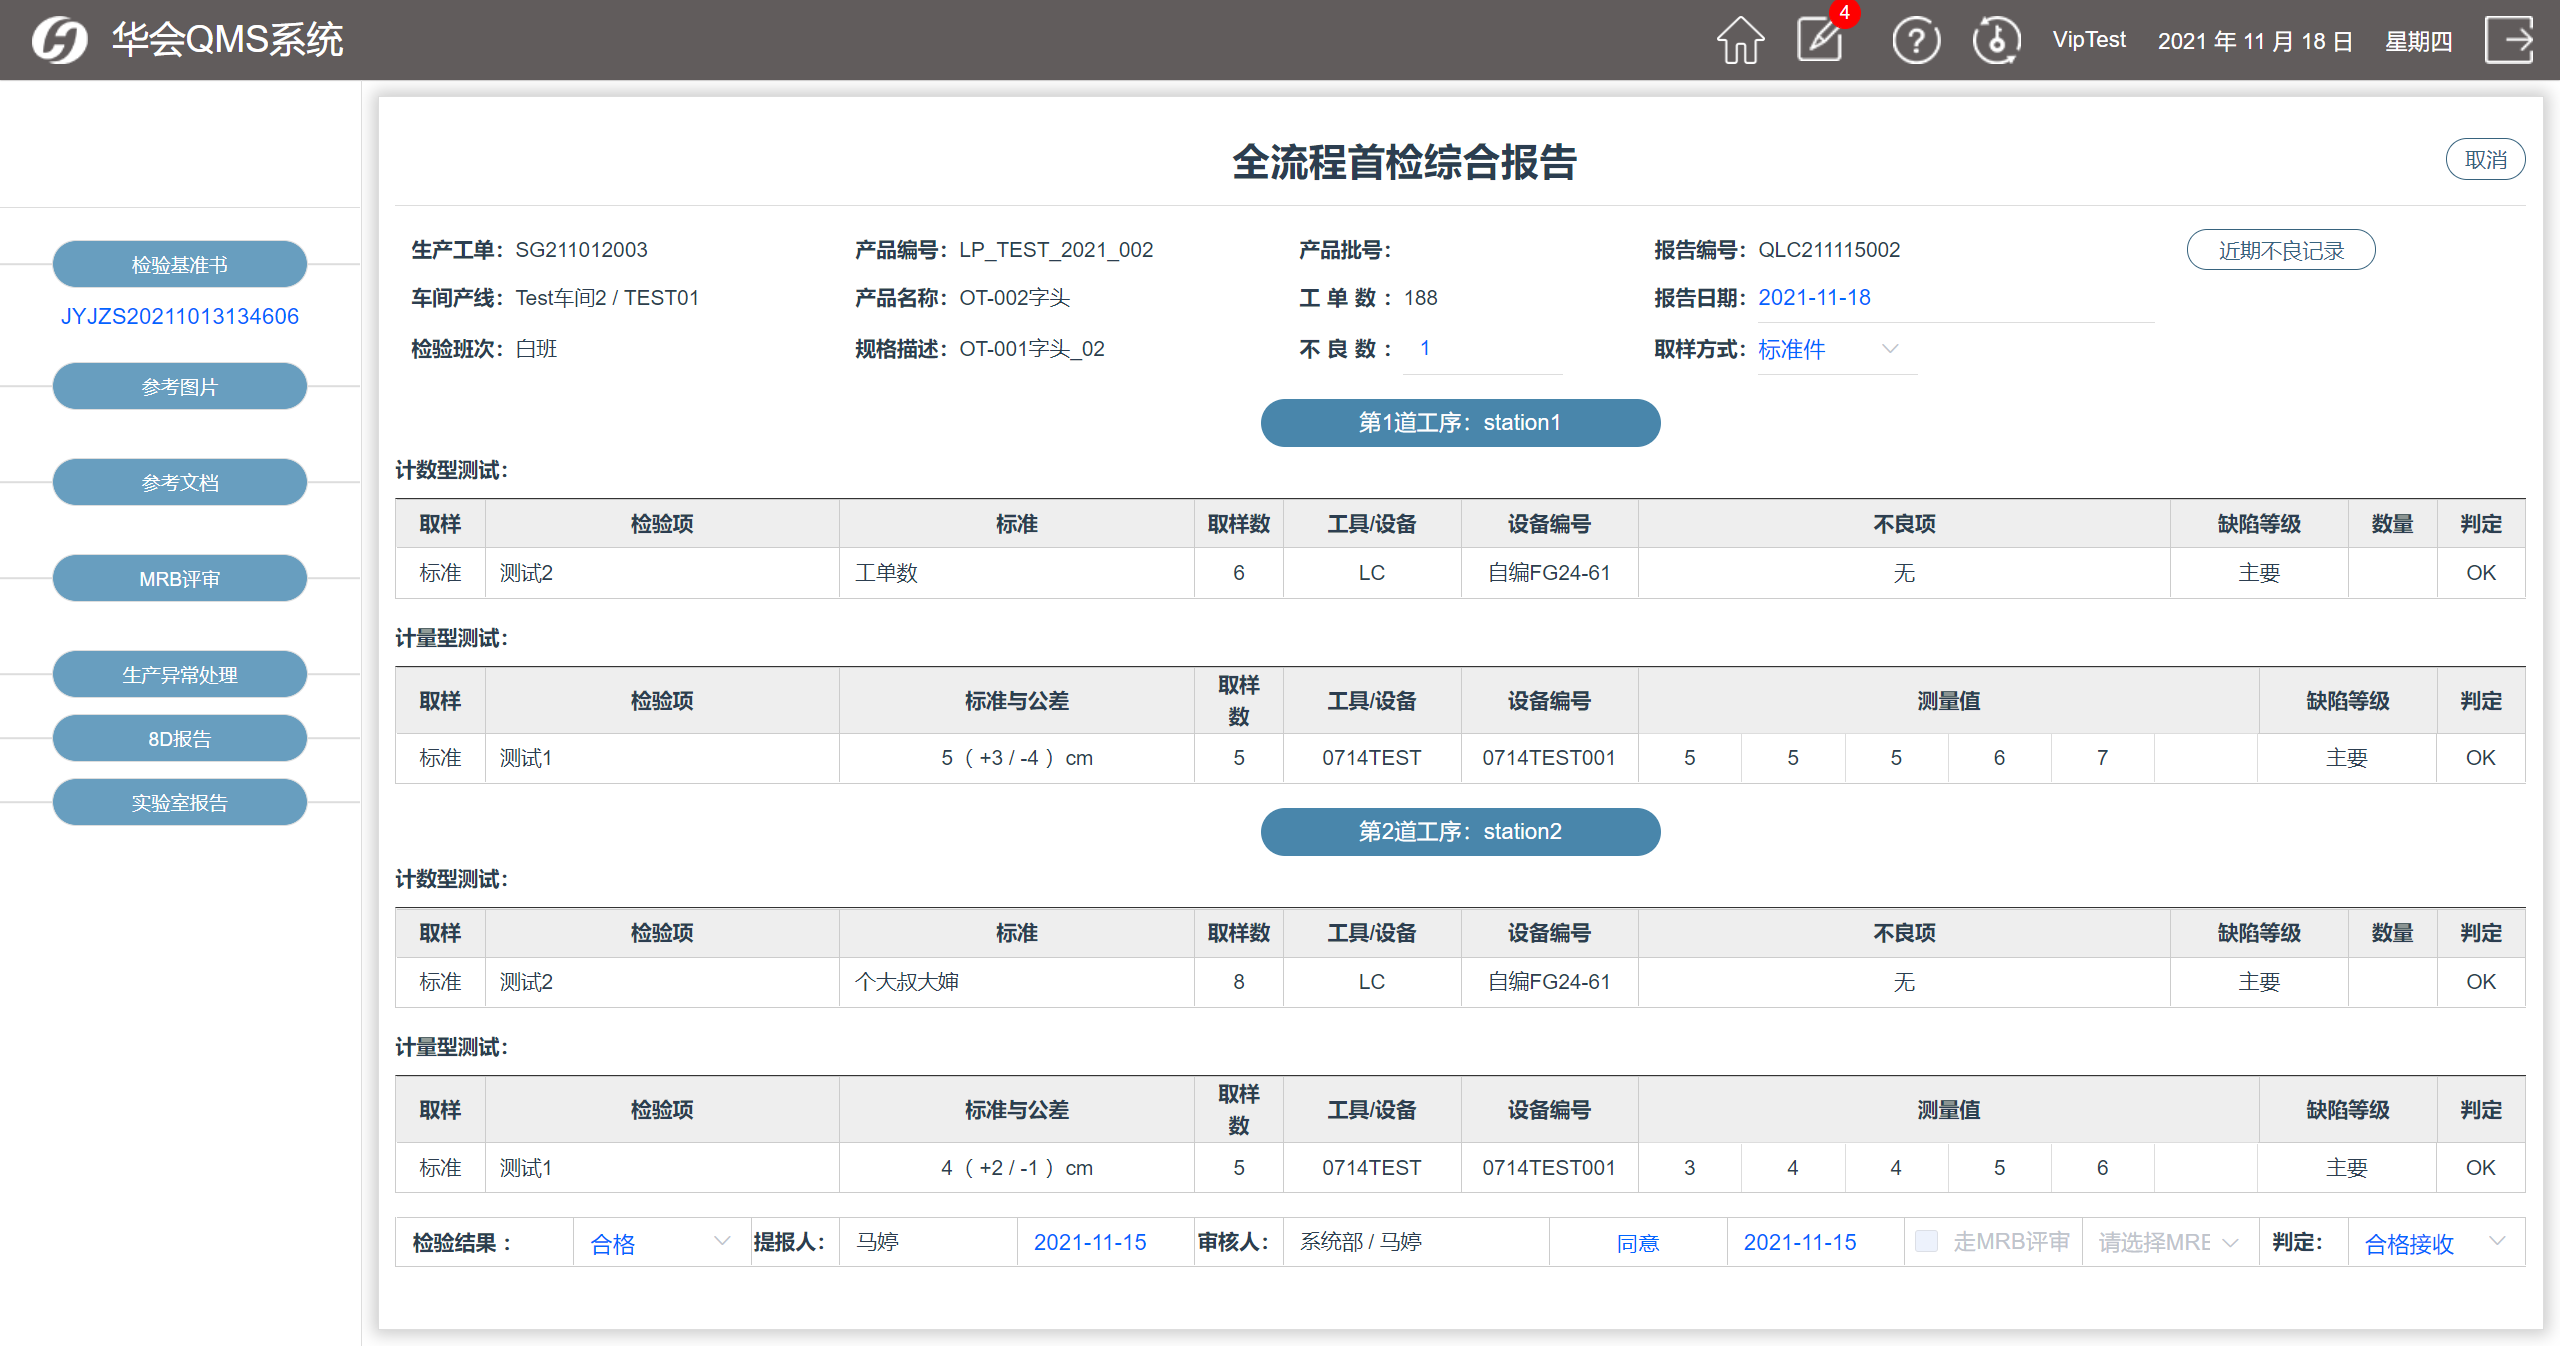This screenshot has width=2560, height=1346.
Task: Expand the 取样方式 标准件 dropdown
Action: click(1836, 349)
